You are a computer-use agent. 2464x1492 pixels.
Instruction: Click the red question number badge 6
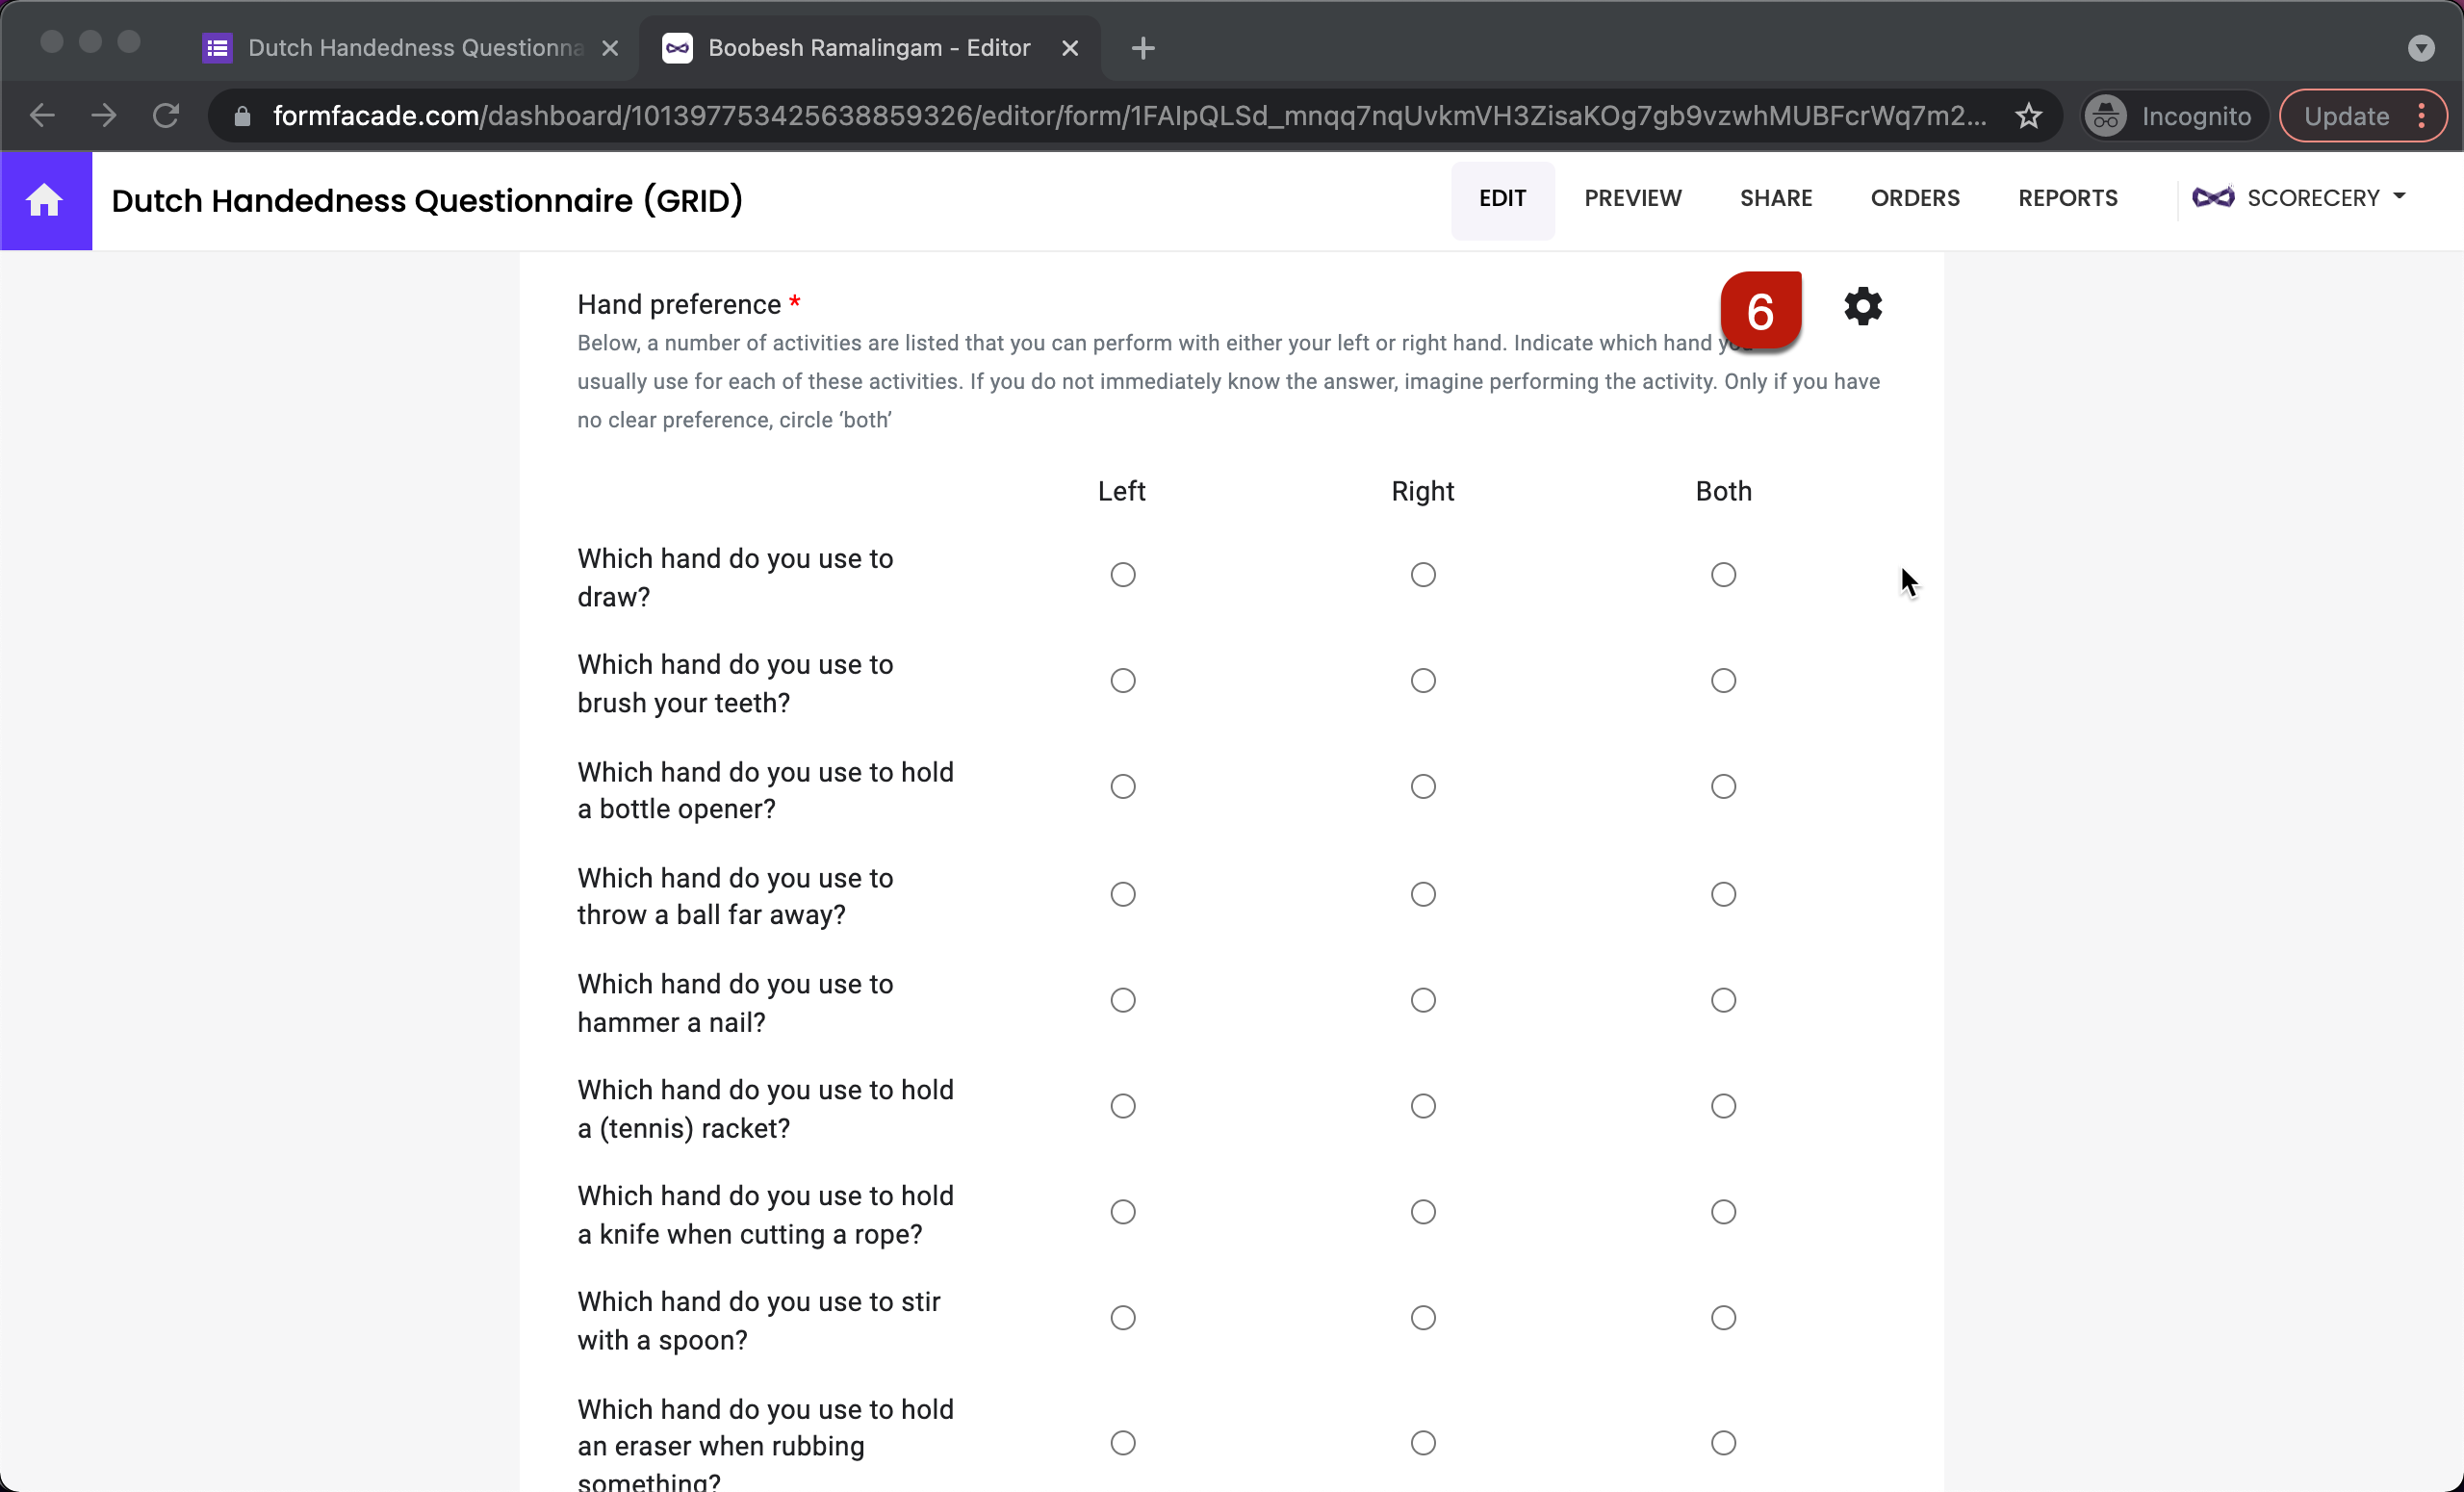(x=1761, y=311)
